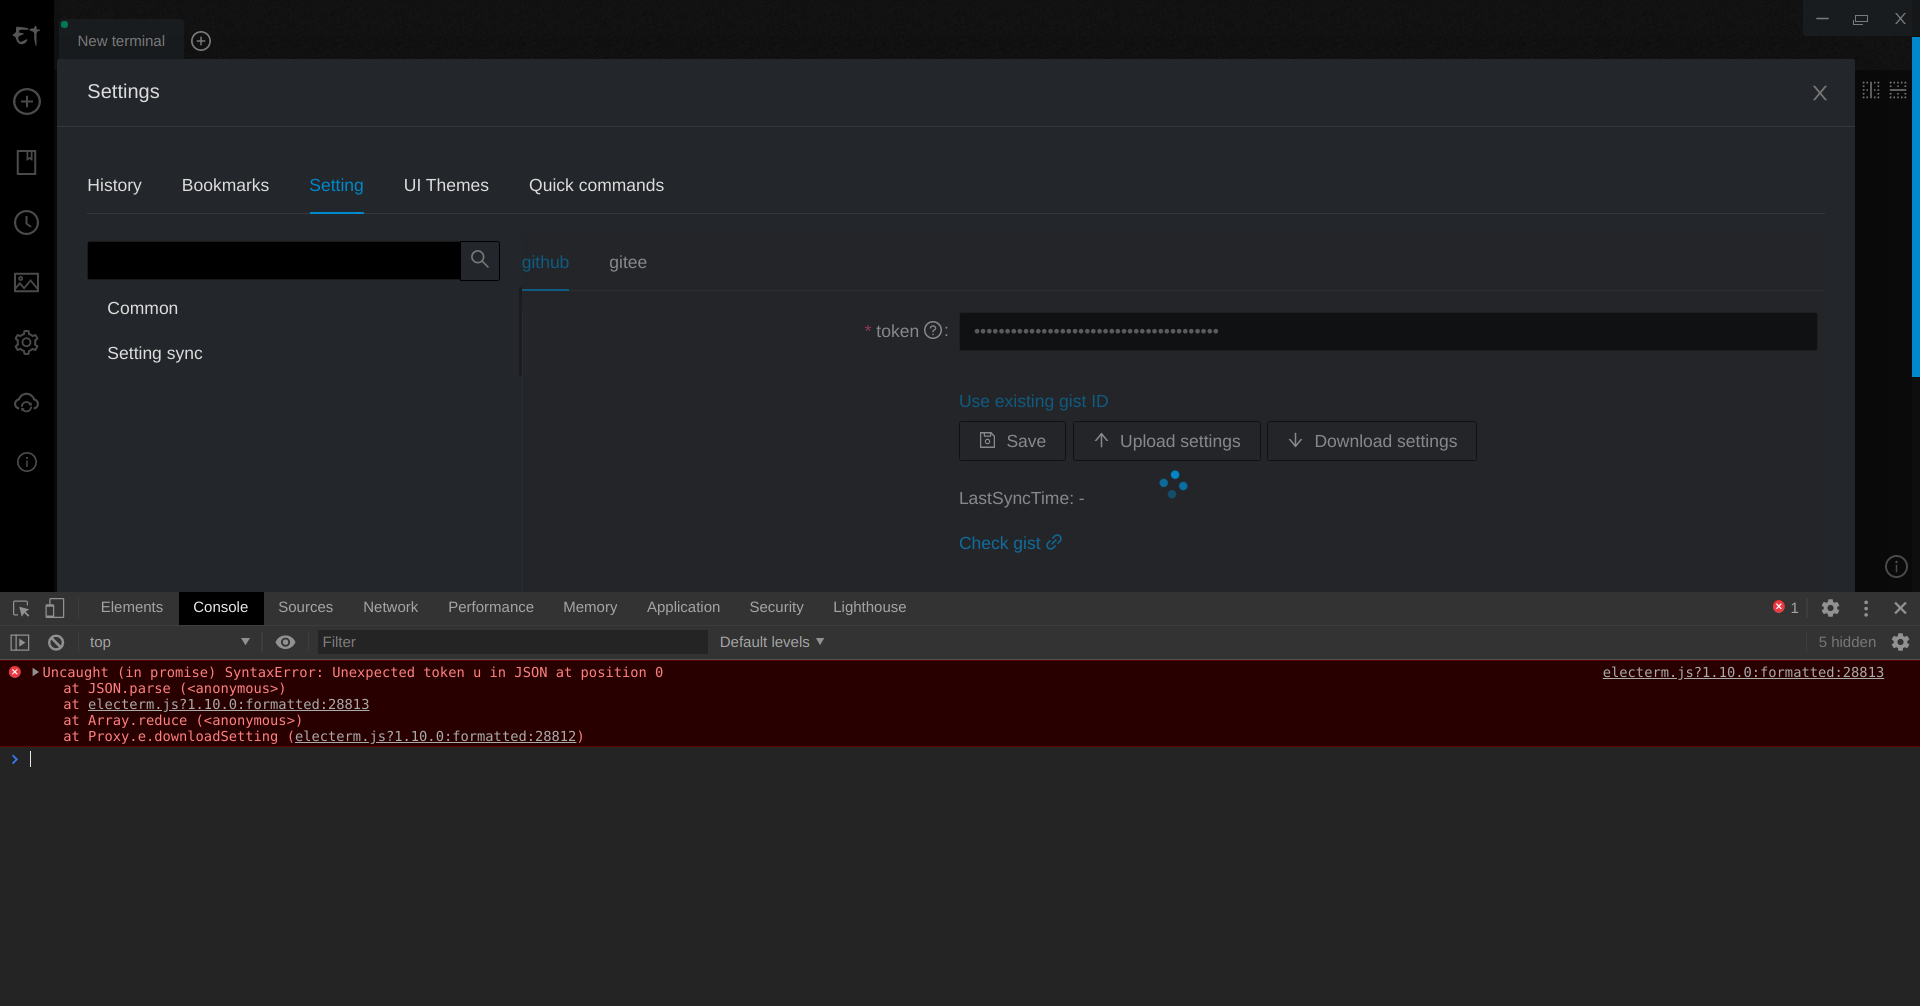
Task: Open DevTools settings gear
Action: 1831,608
